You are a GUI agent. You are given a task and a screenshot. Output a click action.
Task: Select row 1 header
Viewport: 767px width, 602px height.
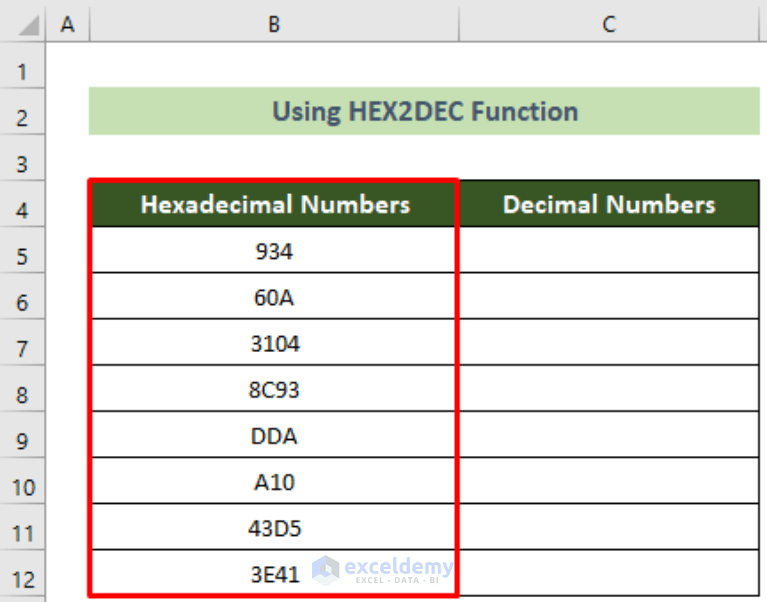coord(23,65)
